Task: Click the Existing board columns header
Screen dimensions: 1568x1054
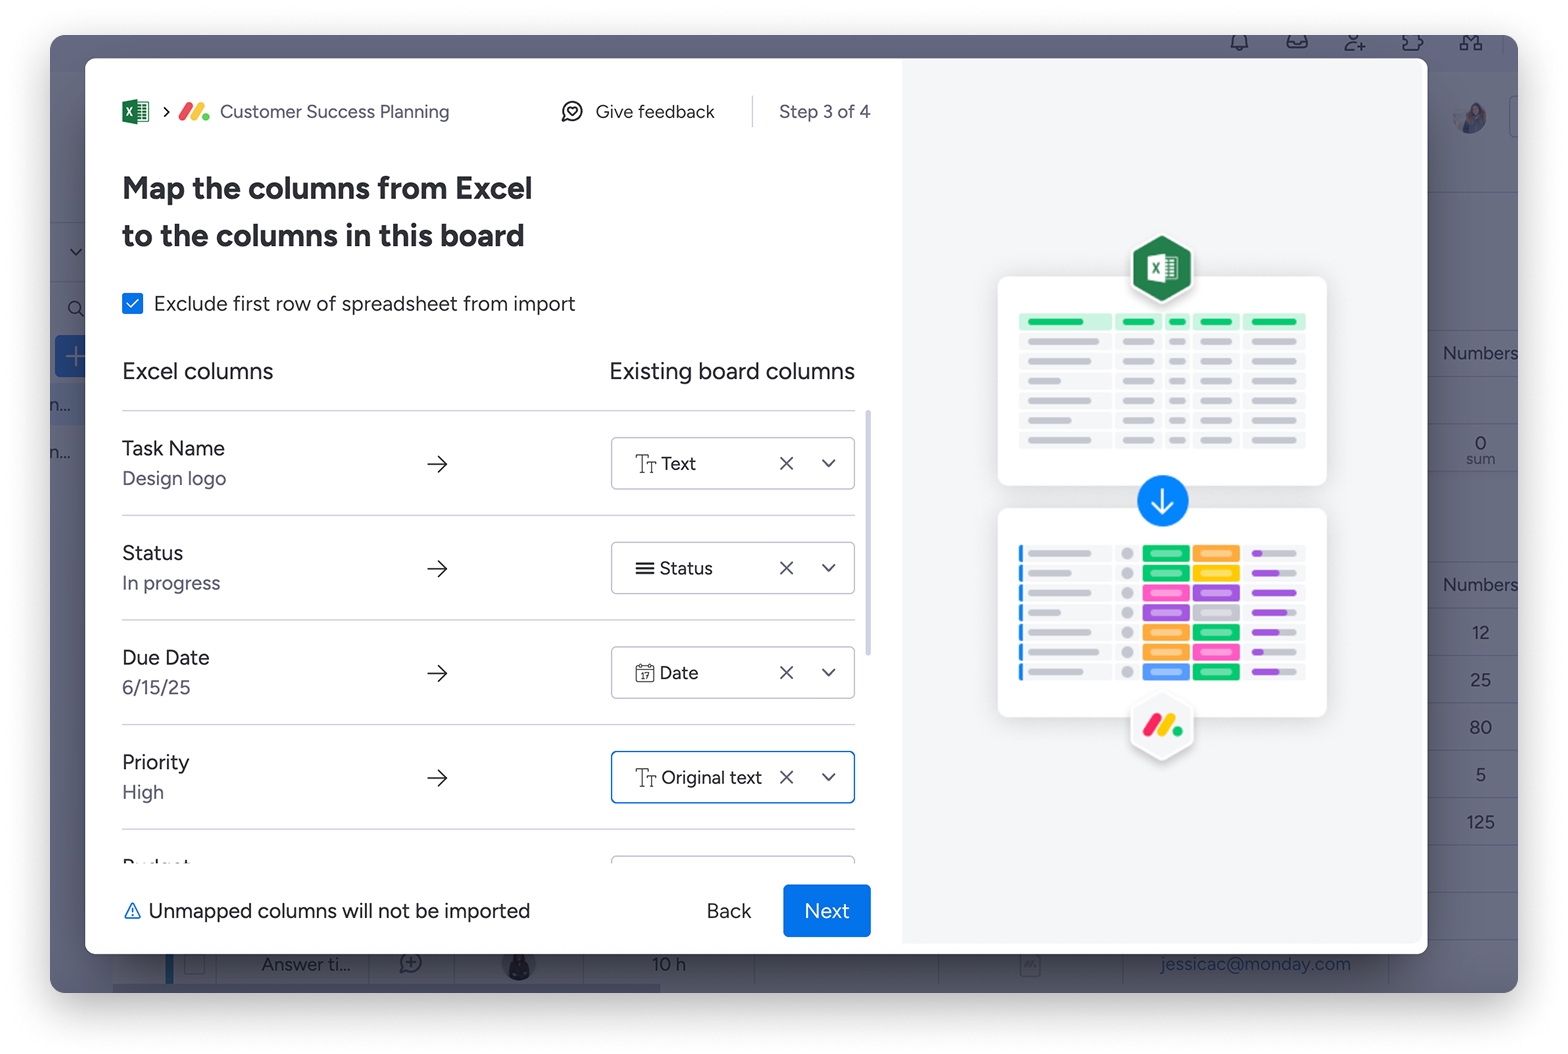Action: coord(732,371)
